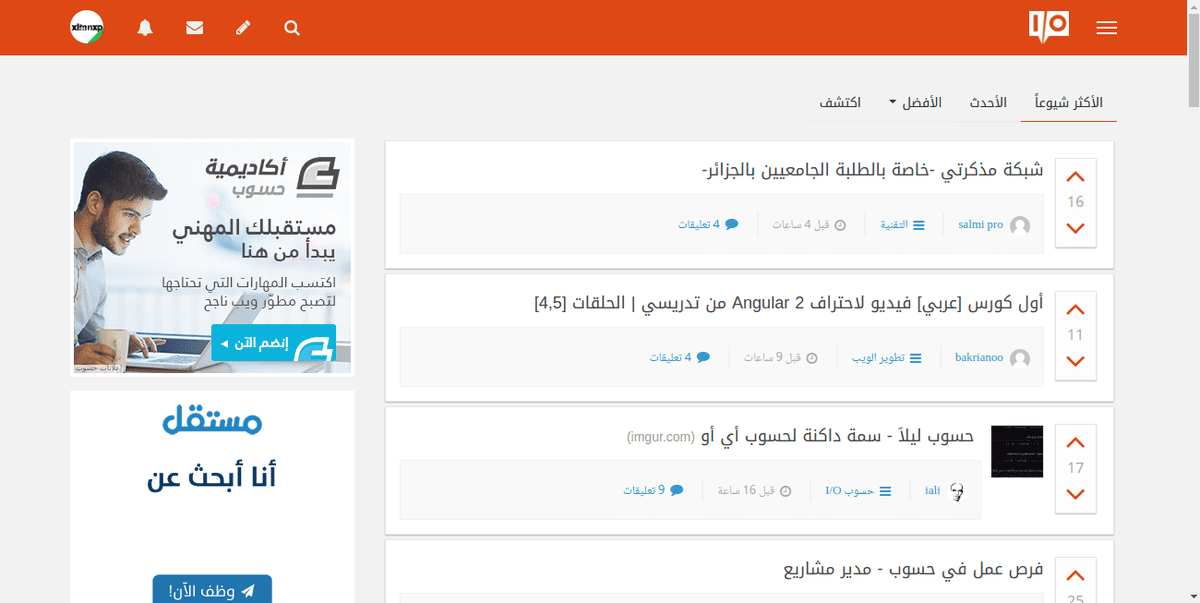Click the vote count 11
Screen dimensions: 1200x603
[1076, 335]
